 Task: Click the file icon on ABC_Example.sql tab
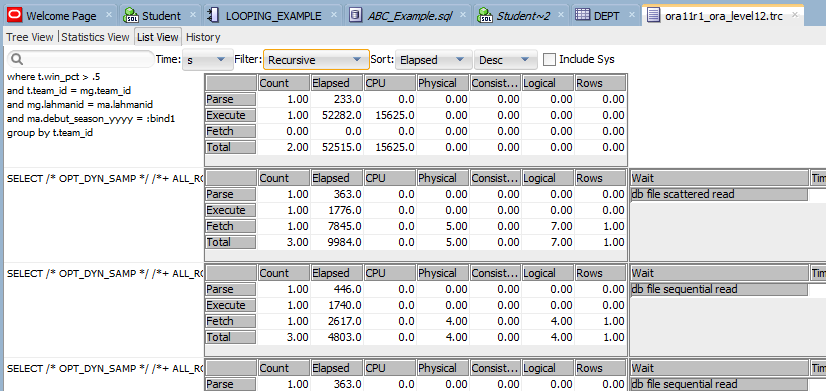[x=356, y=15]
